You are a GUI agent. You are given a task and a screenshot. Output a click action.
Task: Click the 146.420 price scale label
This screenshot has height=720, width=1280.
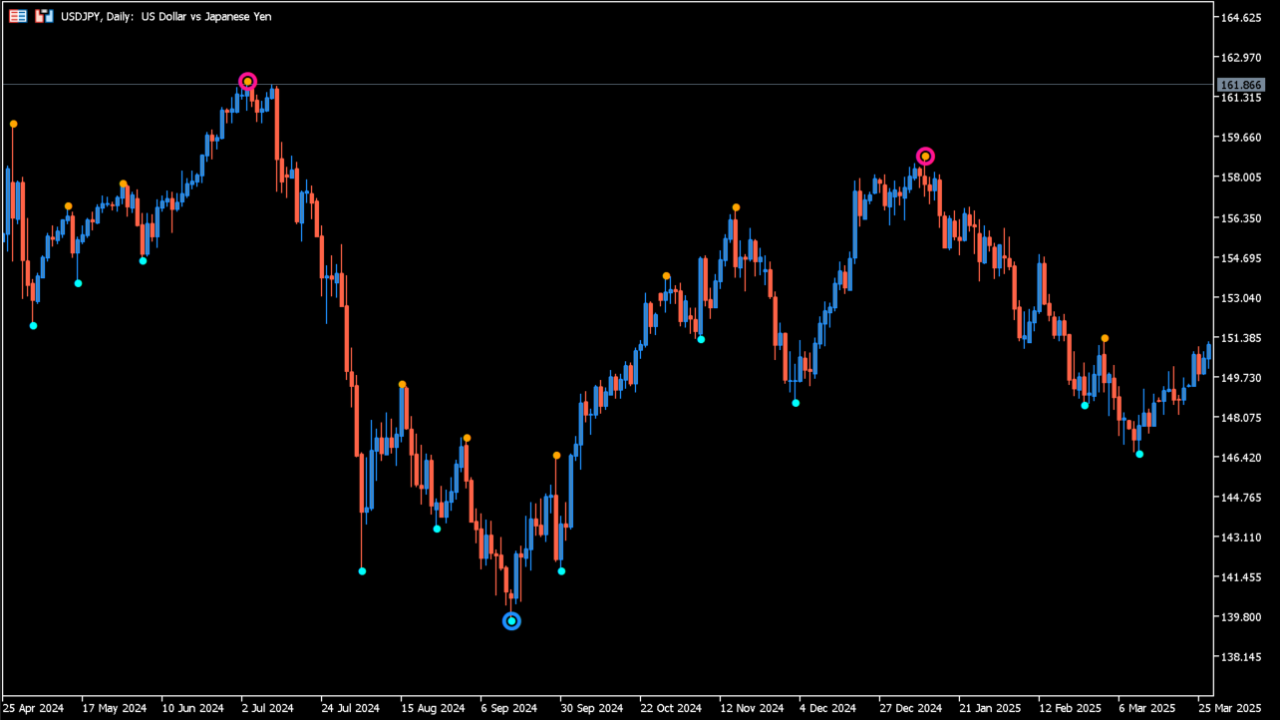pos(1241,458)
